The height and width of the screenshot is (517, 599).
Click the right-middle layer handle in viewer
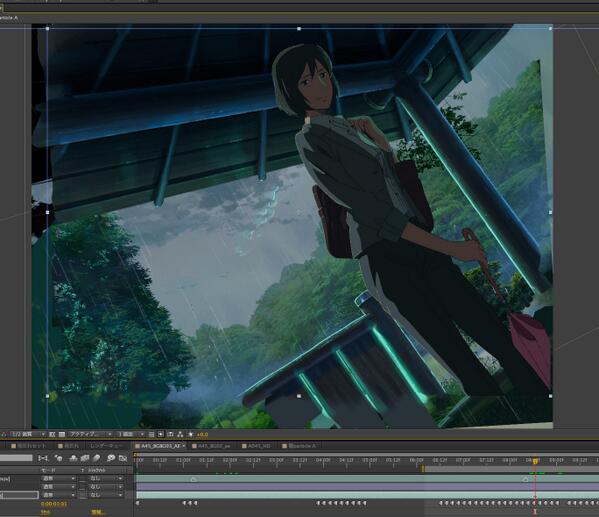pos(550,212)
